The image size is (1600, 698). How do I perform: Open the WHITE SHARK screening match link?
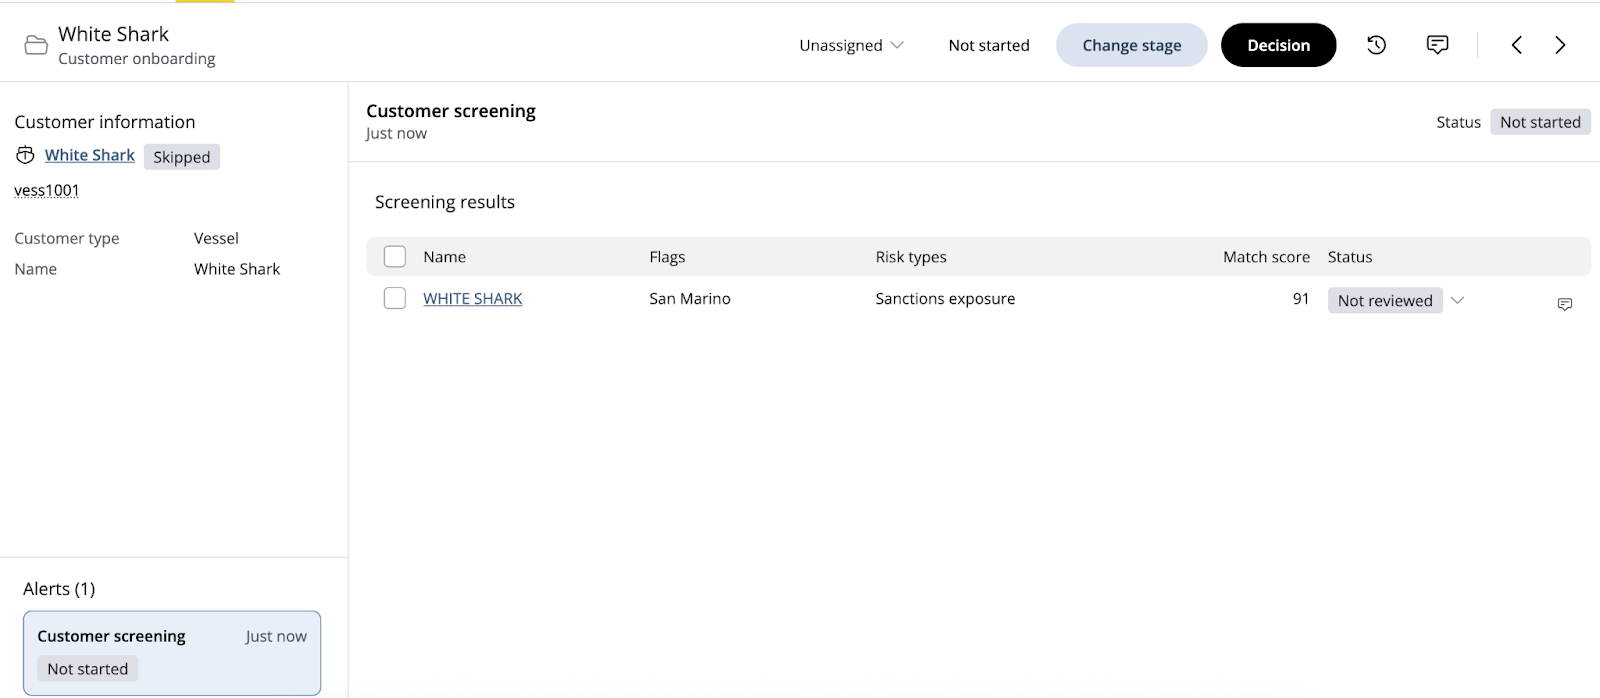pyautogui.click(x=472, y=298)
